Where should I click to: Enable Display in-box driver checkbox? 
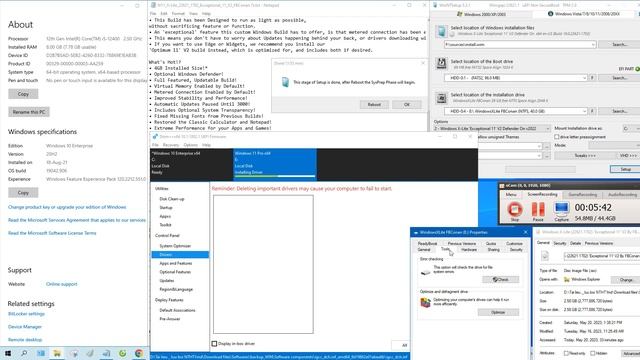point(214,344)
